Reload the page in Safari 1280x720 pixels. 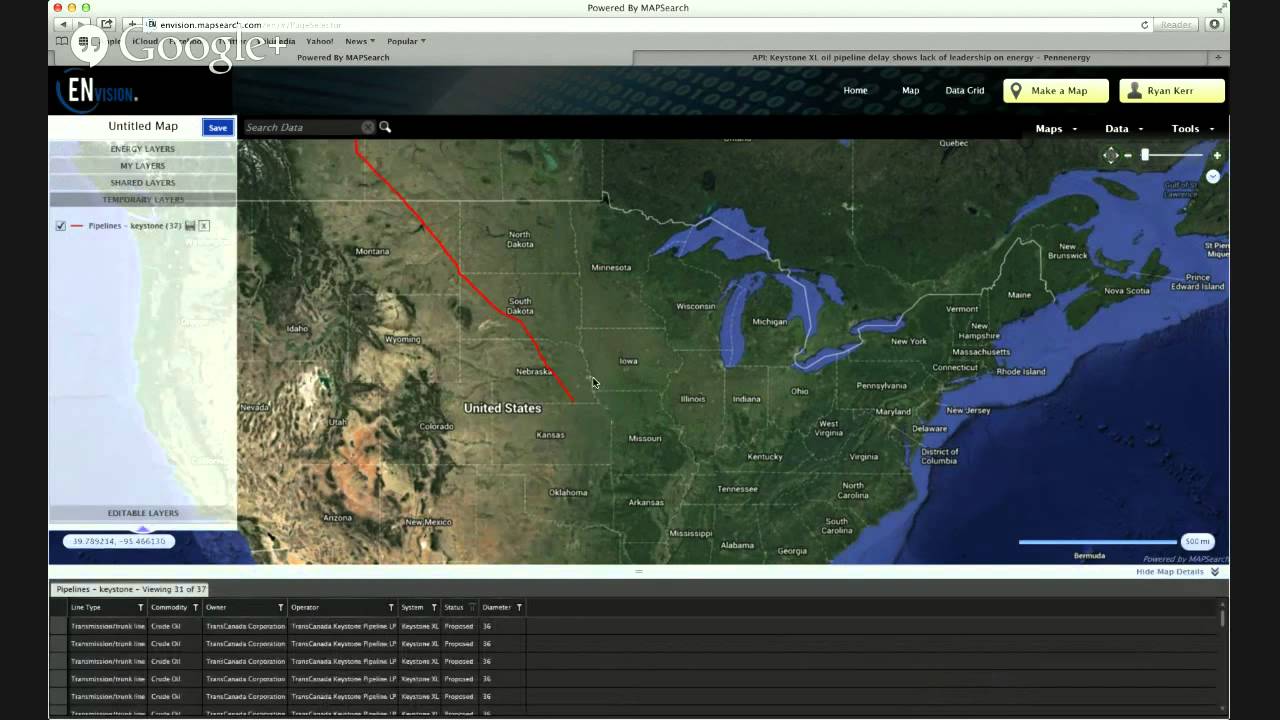tap(1145, 25)
